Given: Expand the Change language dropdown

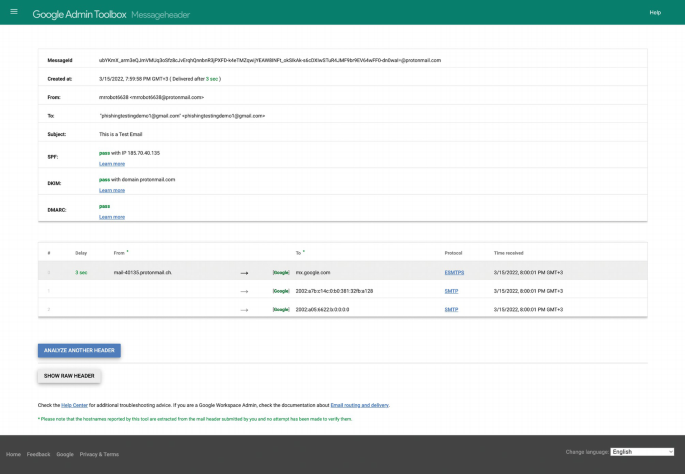Looking at the screenshot, I should tap(642, 452).
